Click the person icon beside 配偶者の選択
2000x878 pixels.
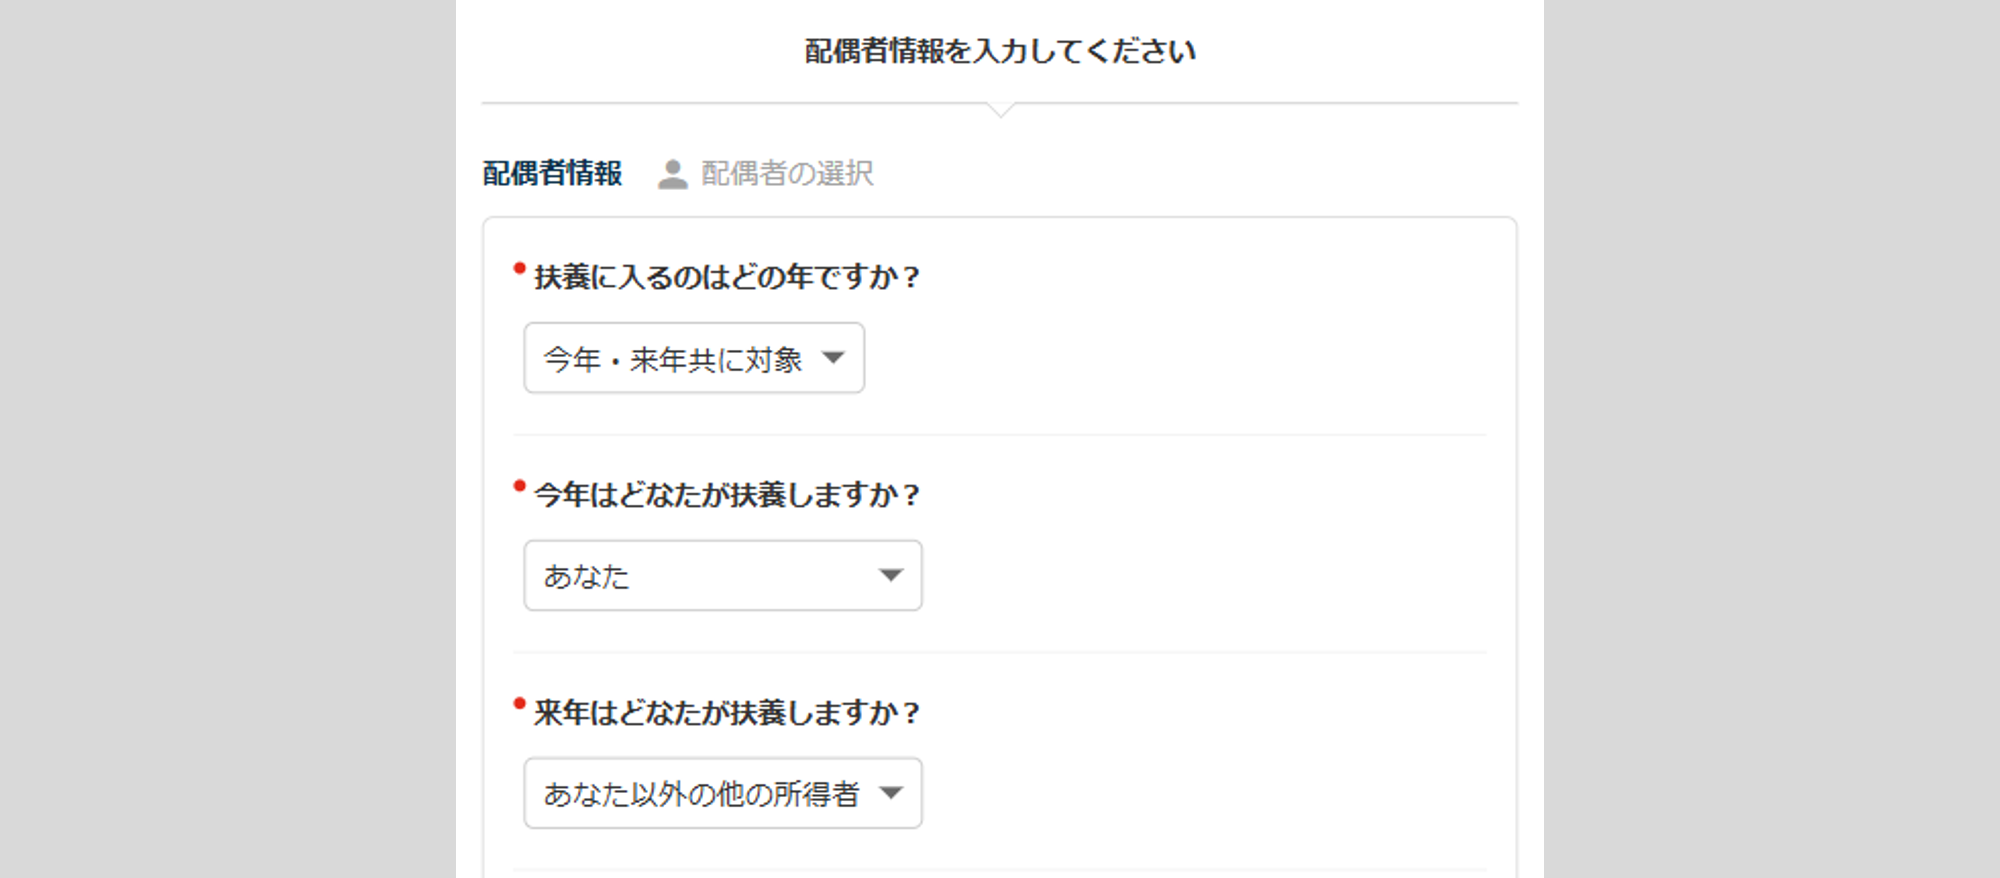[672, 174]
